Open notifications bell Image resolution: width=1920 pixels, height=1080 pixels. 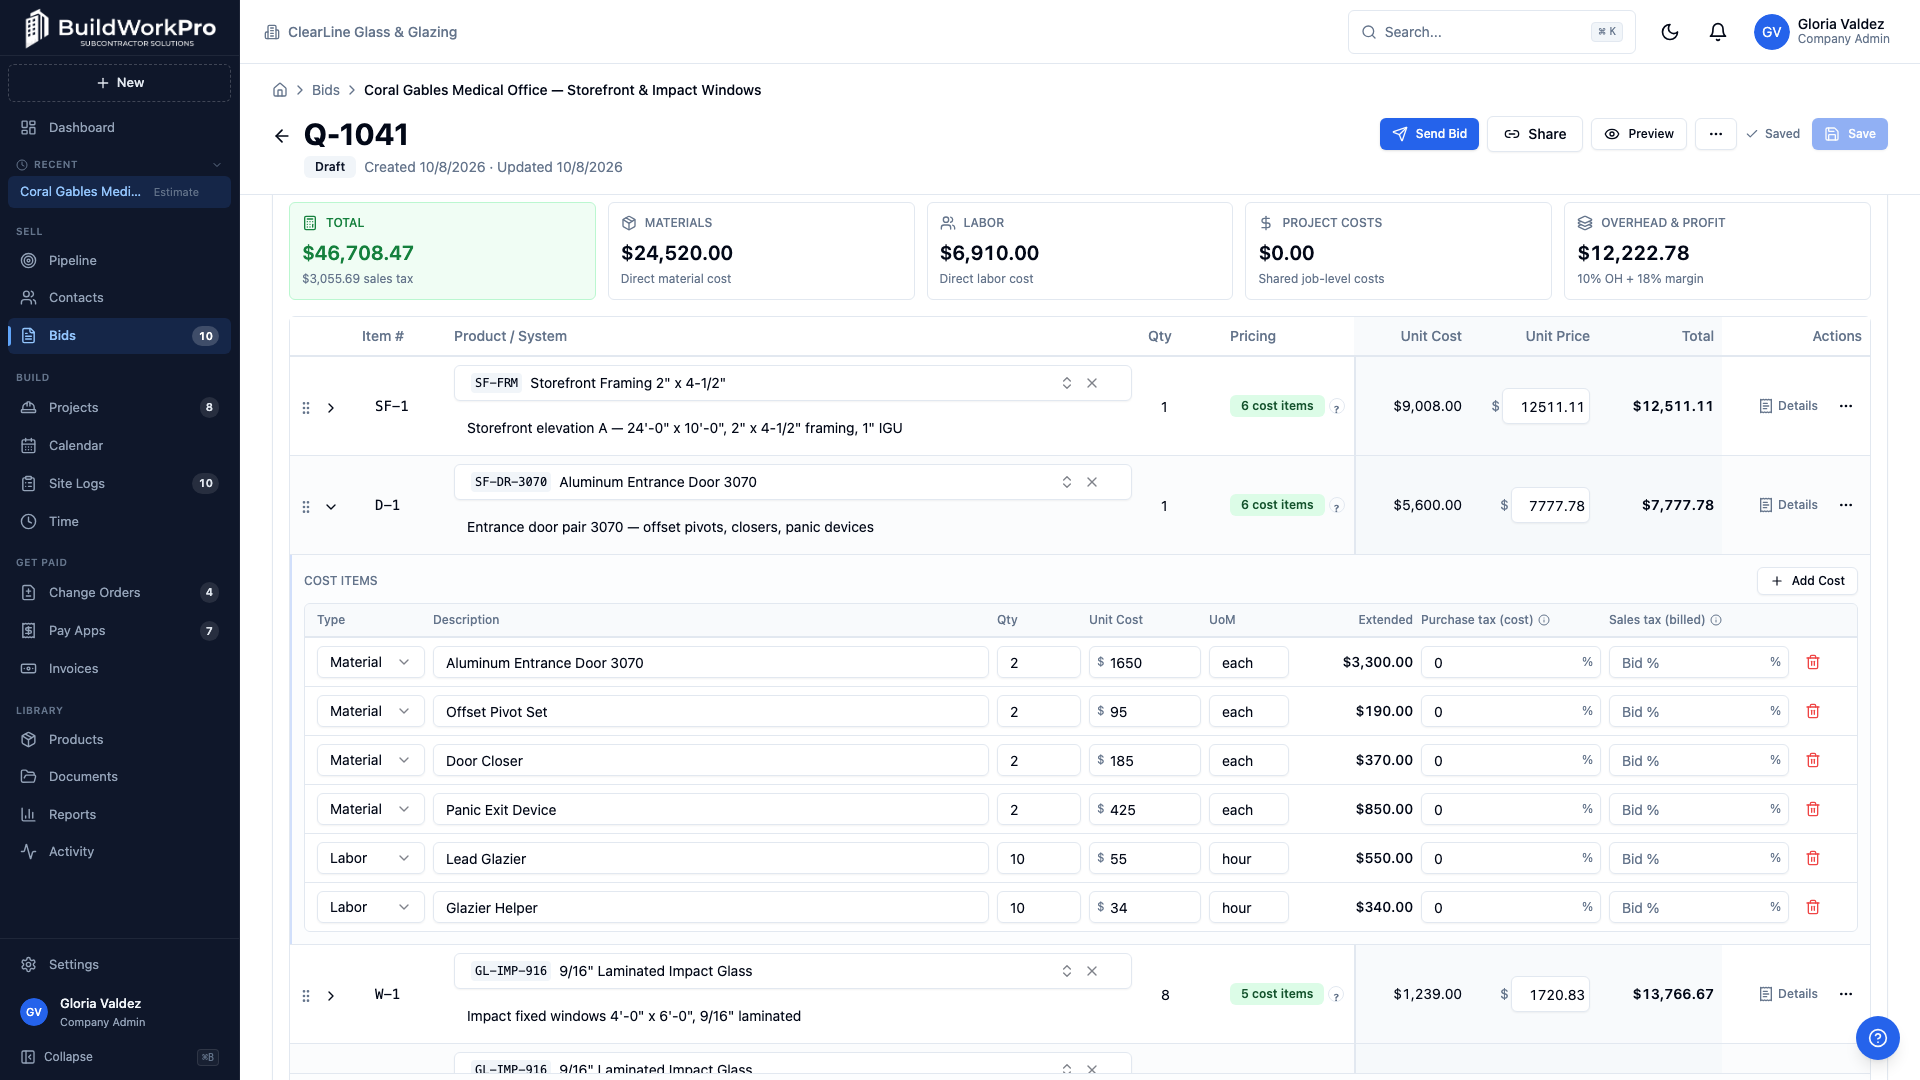[1718, 32]
